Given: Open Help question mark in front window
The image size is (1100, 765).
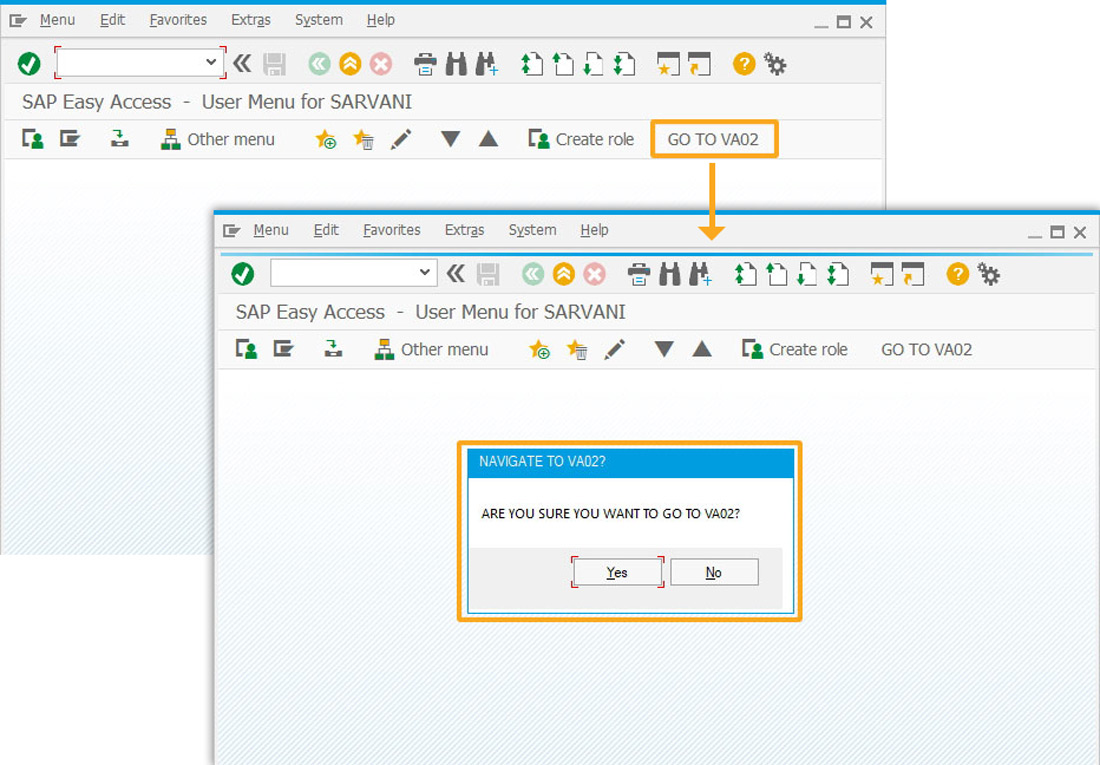Looking at the screenshot, I should click(x=958, y=274).
